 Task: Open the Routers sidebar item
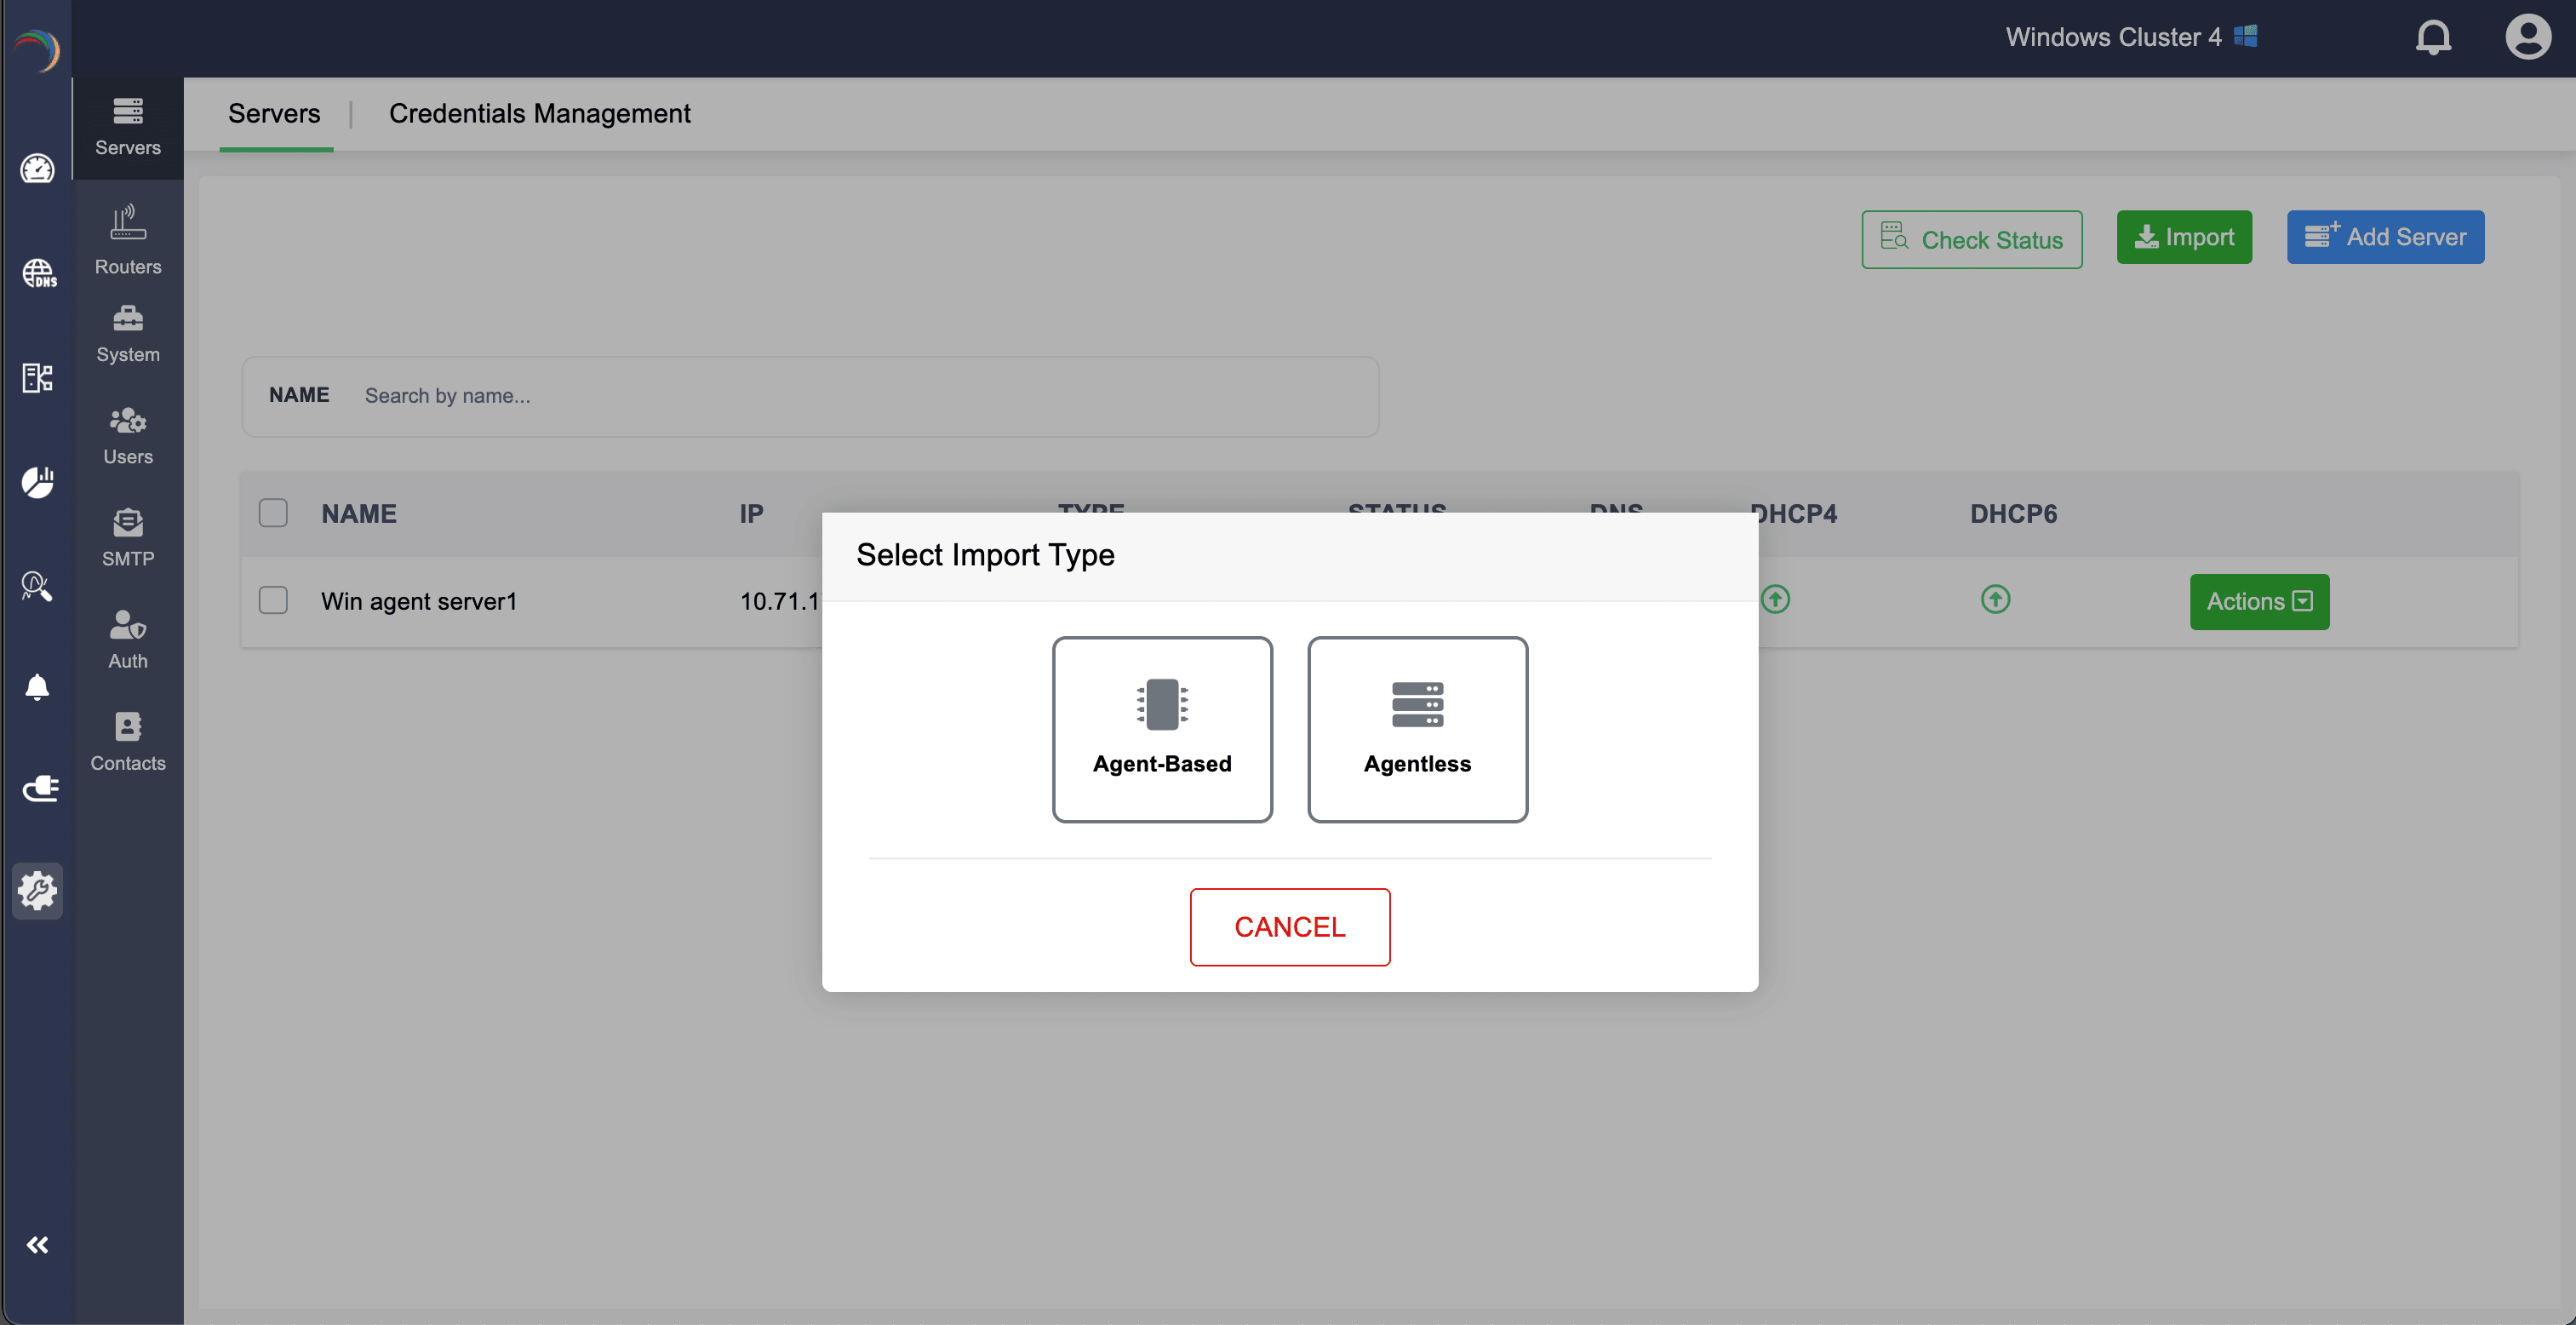point(128,241)
